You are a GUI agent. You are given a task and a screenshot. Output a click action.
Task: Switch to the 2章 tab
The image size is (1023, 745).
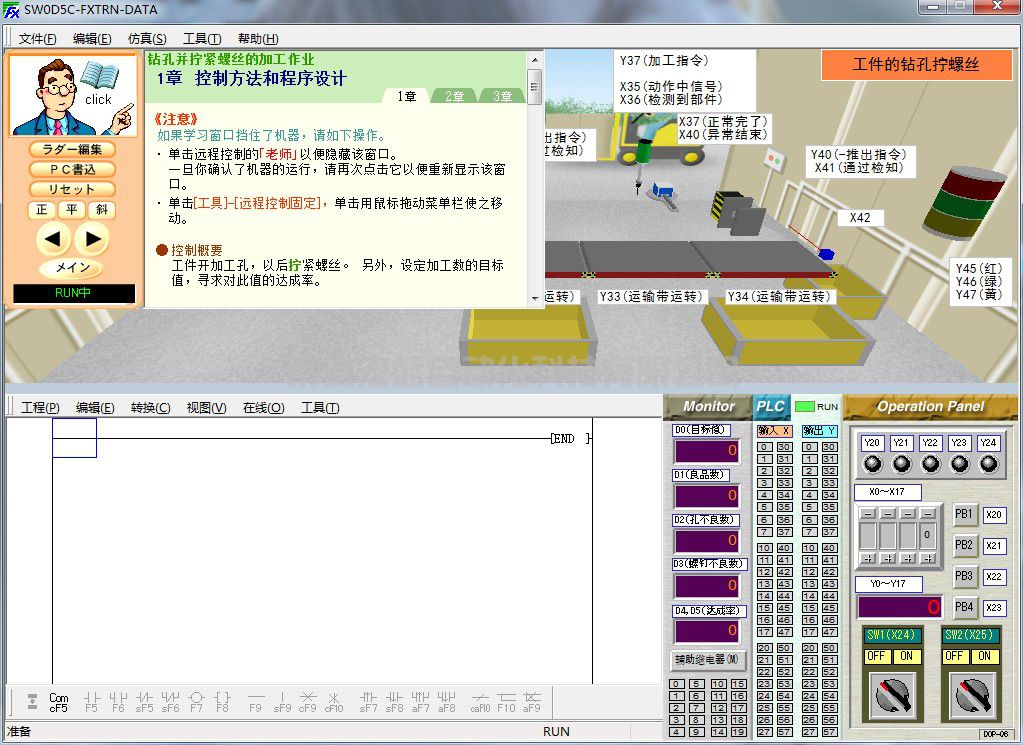(x=454, y=96)
